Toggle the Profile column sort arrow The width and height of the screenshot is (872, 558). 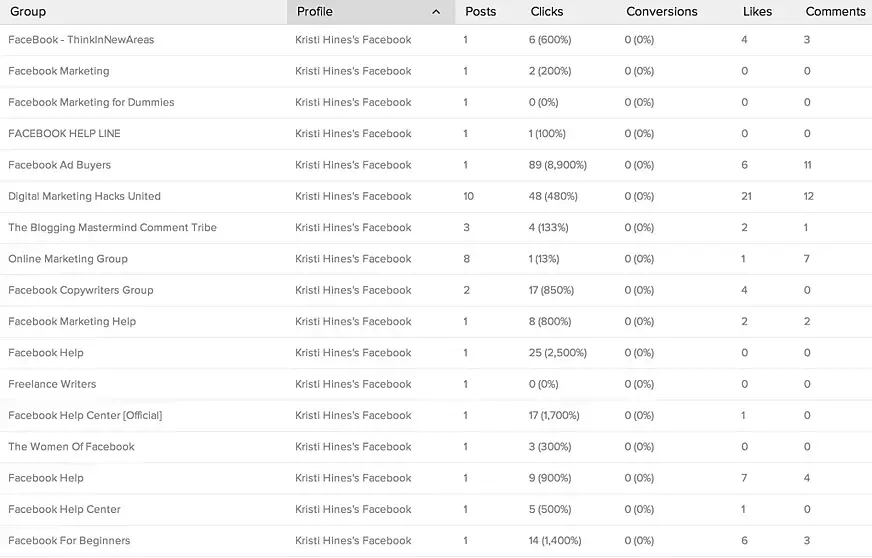pyautogui.click(x=436, y=12)
